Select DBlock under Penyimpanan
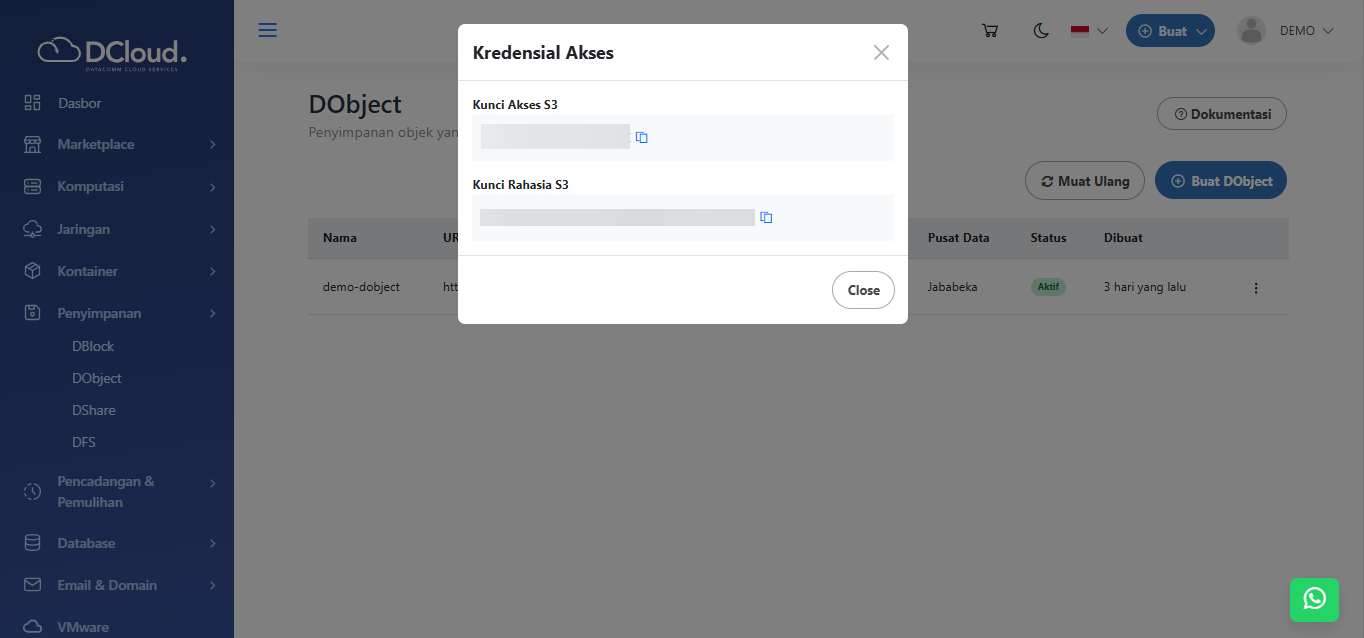1364x638 pixels. (93, 346)
